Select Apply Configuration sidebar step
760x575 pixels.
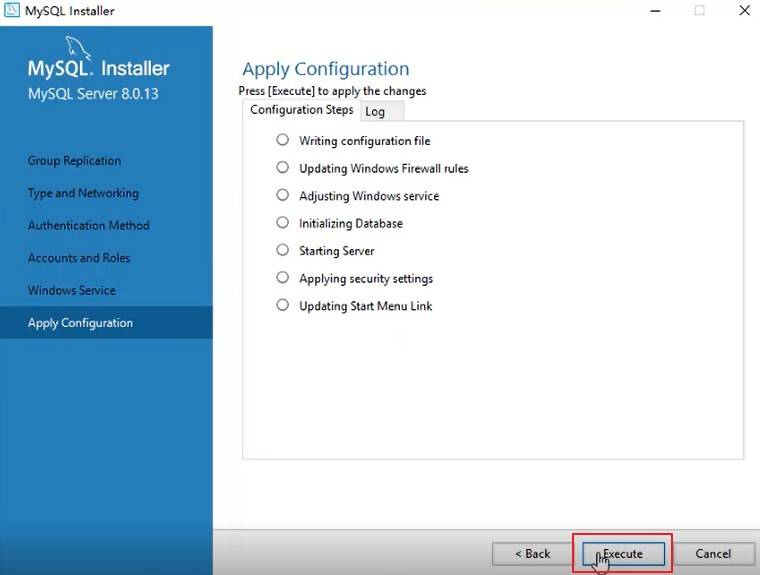point(106,322)
